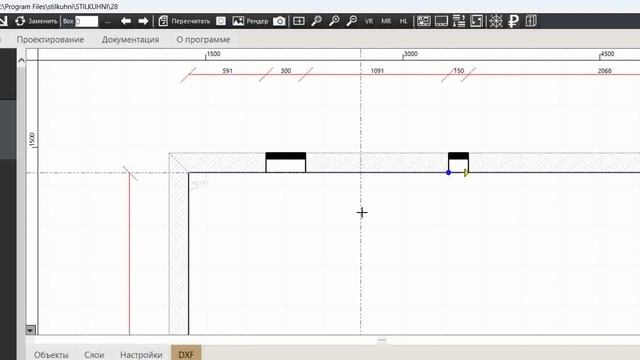
Task: Click the 1091 dimension value
Action: click(377, 71)
